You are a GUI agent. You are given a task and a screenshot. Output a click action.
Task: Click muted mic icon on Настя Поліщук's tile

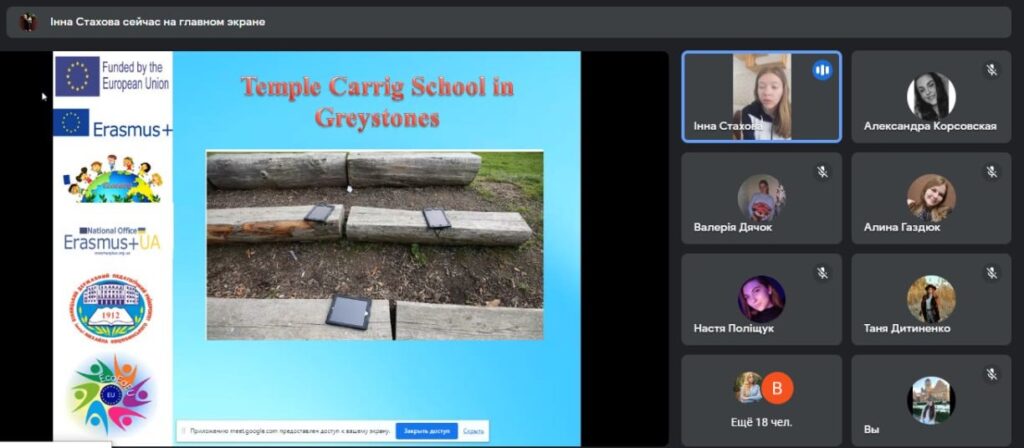click(x=822, y=272)
